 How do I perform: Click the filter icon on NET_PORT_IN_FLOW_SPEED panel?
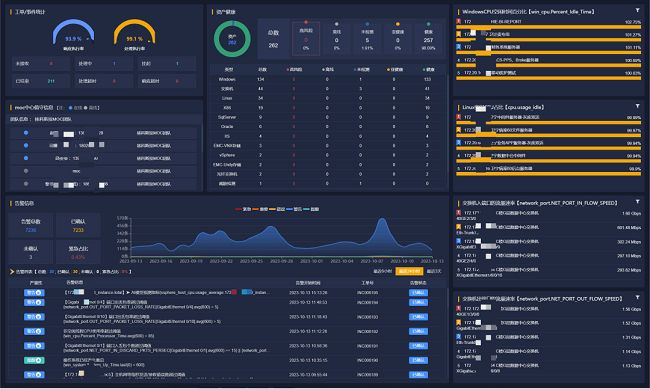(638, 202)
